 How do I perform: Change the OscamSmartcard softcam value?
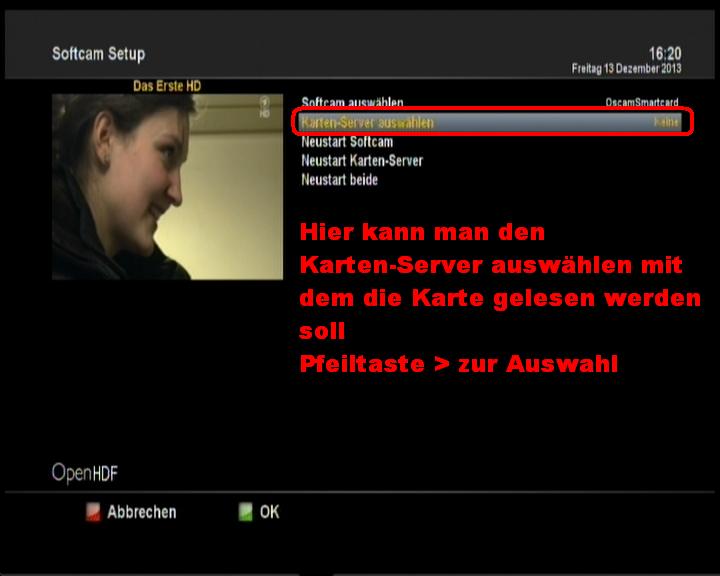(x=642, y=103)
